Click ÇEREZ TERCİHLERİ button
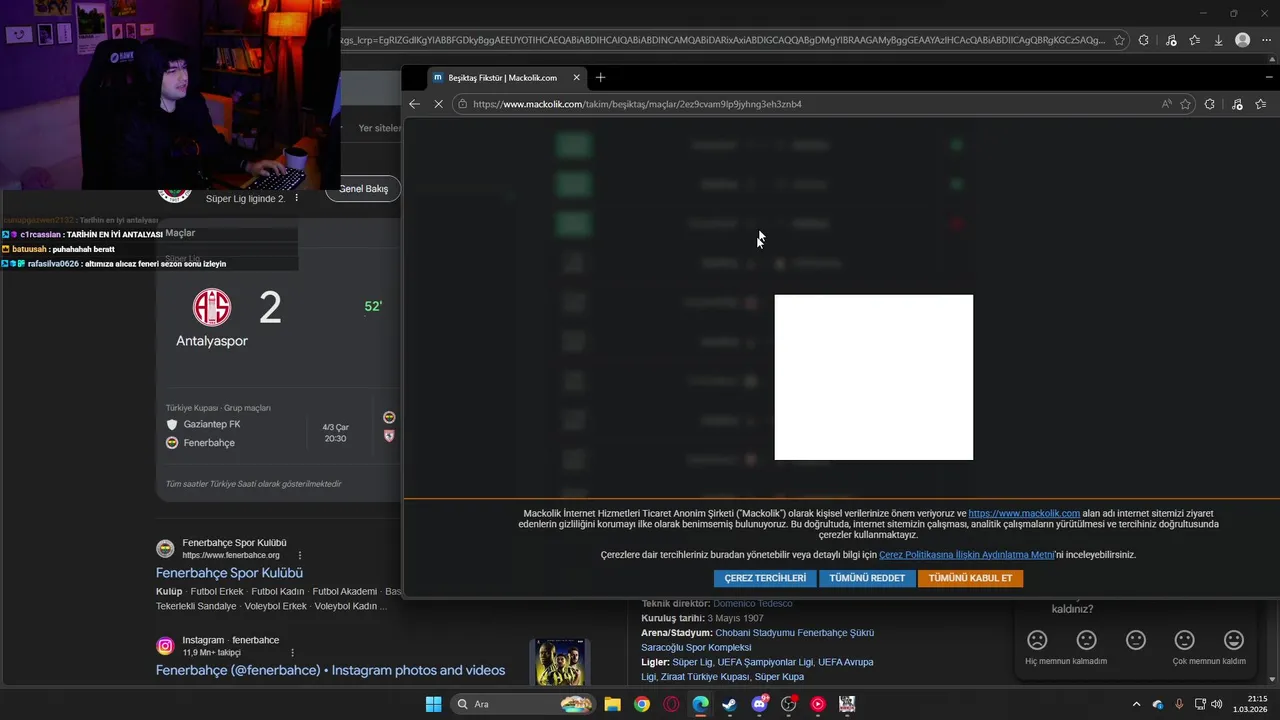This screenshot has height=720, width=1280. tap(765, 578)
